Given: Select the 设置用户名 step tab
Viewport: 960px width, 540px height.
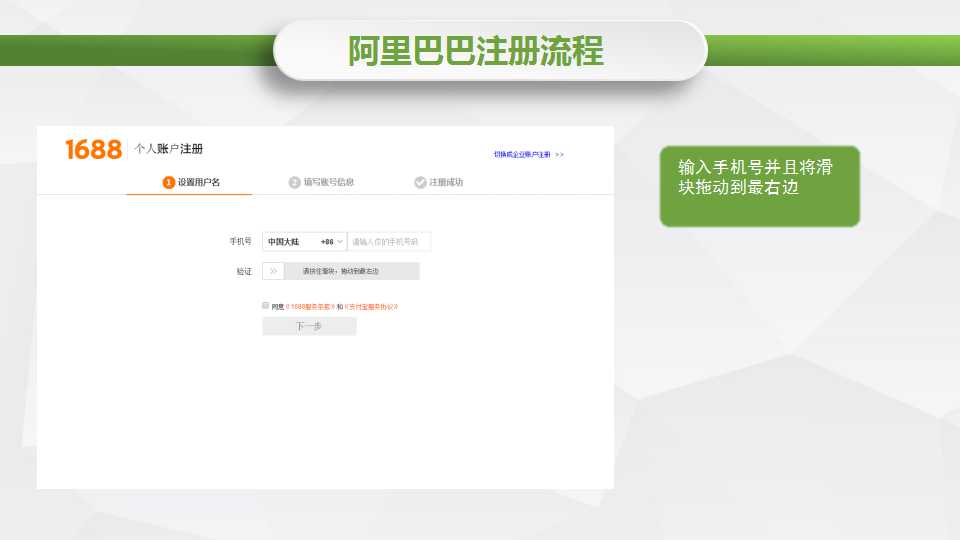Looking at the screenshot, I should (x=198, y=182).
